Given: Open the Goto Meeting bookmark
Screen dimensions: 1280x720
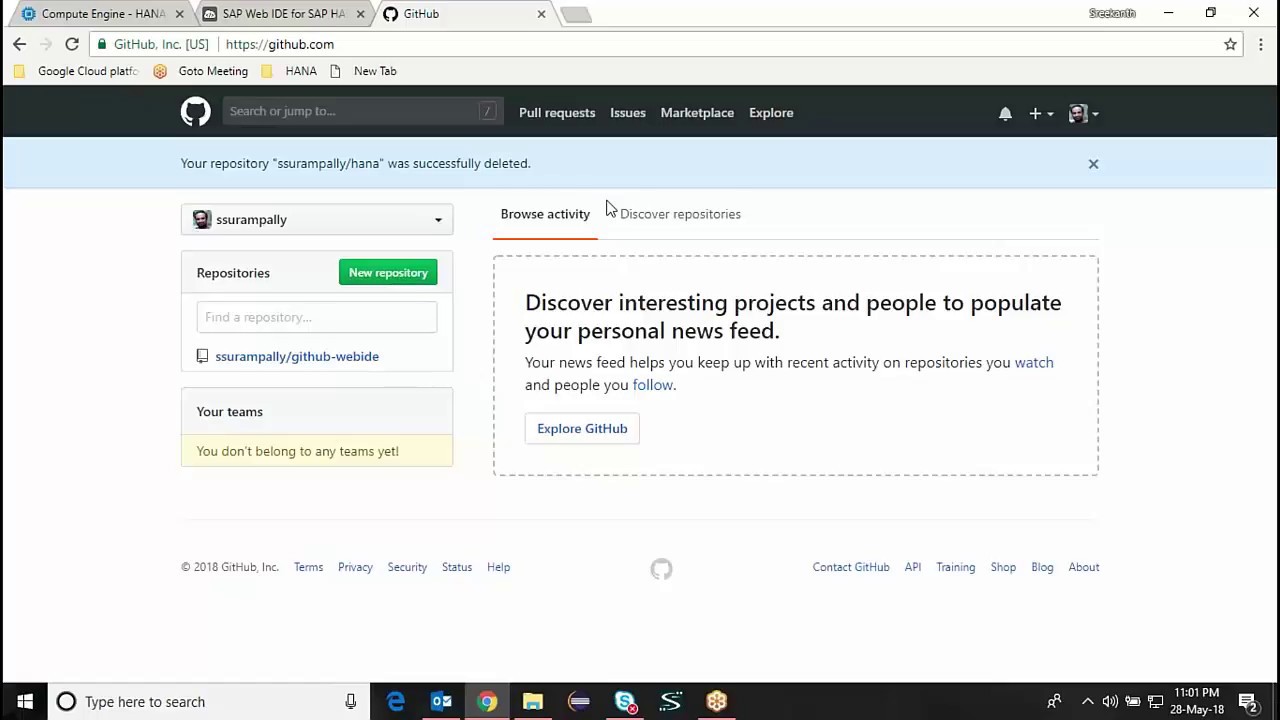Looking at the screenshot, I should tap(200, 71).
